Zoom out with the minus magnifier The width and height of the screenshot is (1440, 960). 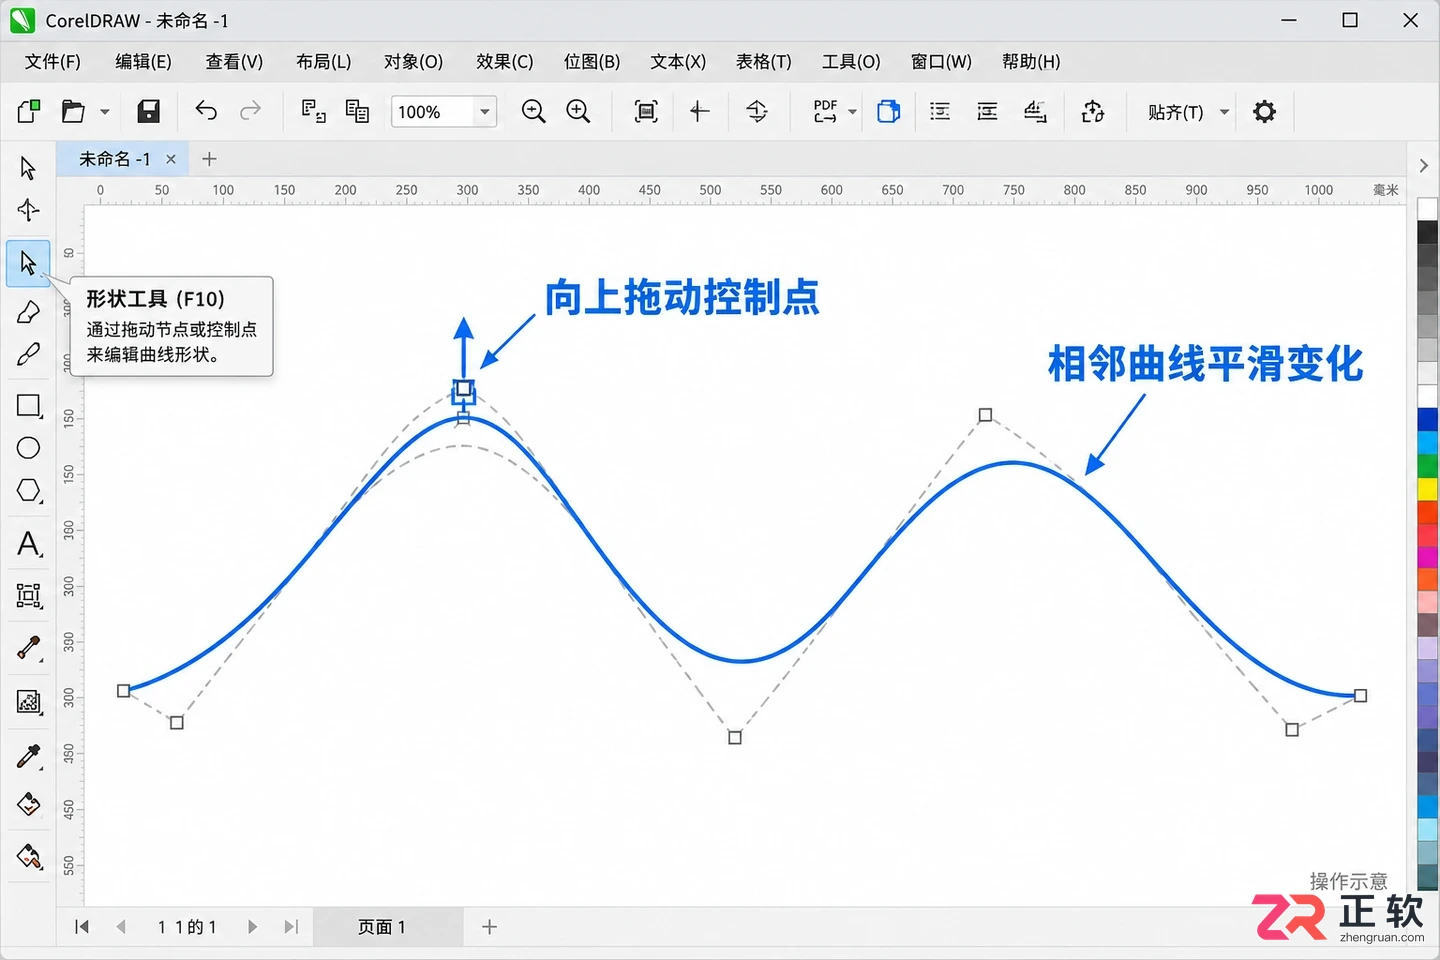point(534,111)
